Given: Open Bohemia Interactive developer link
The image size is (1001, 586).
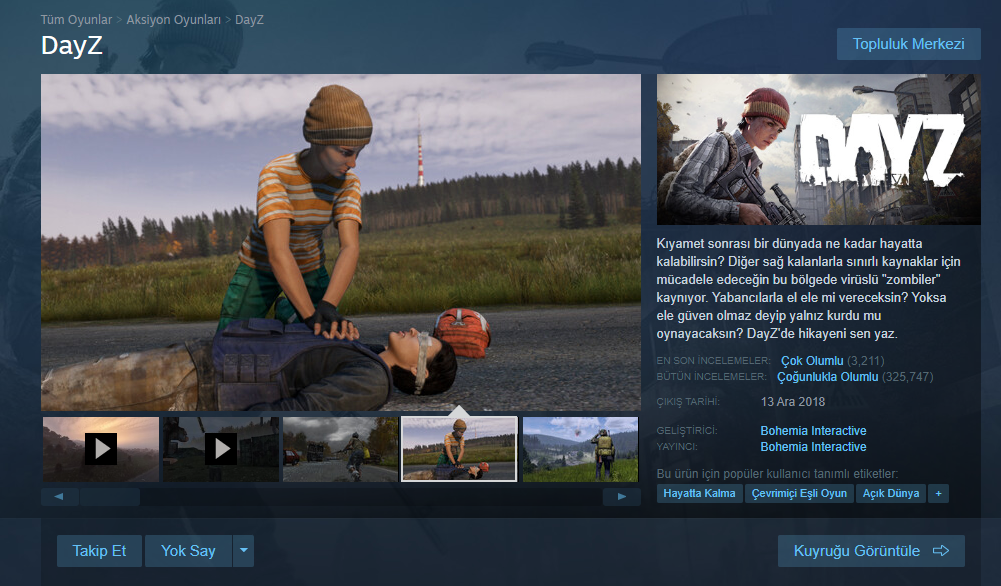Looking at the screenshot, I should click(x=813, y=431).
